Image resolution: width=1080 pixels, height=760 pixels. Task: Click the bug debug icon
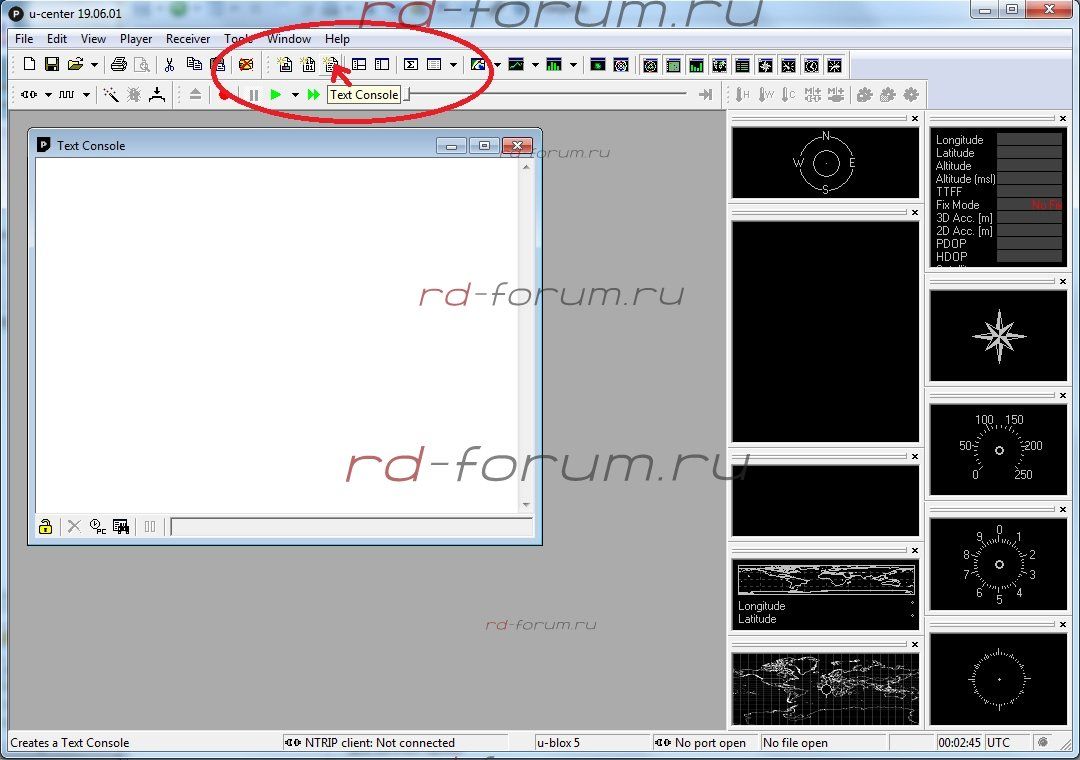(134, 95)
